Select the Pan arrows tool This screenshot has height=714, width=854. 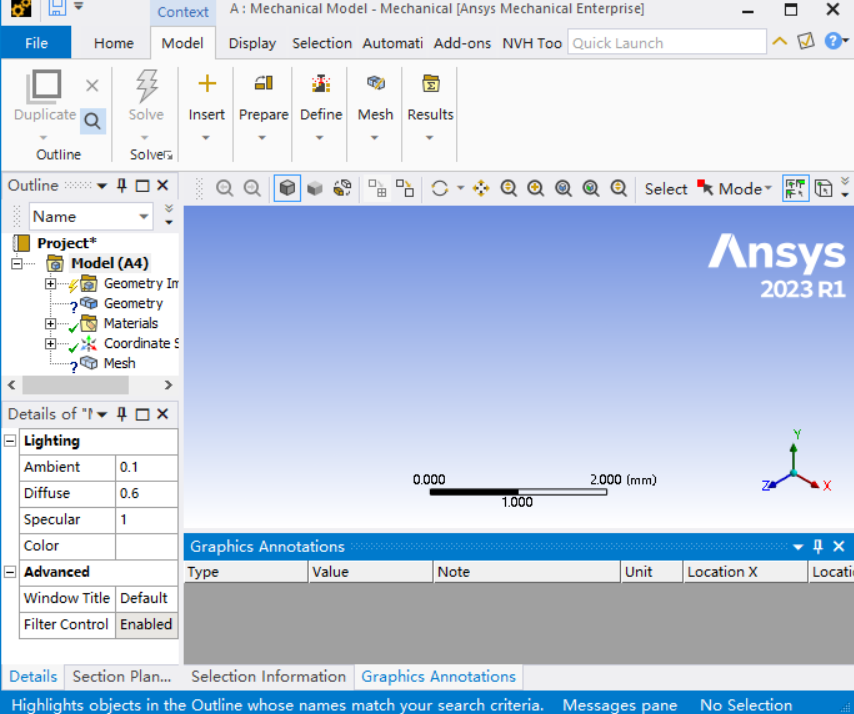(x=481, y=188)
